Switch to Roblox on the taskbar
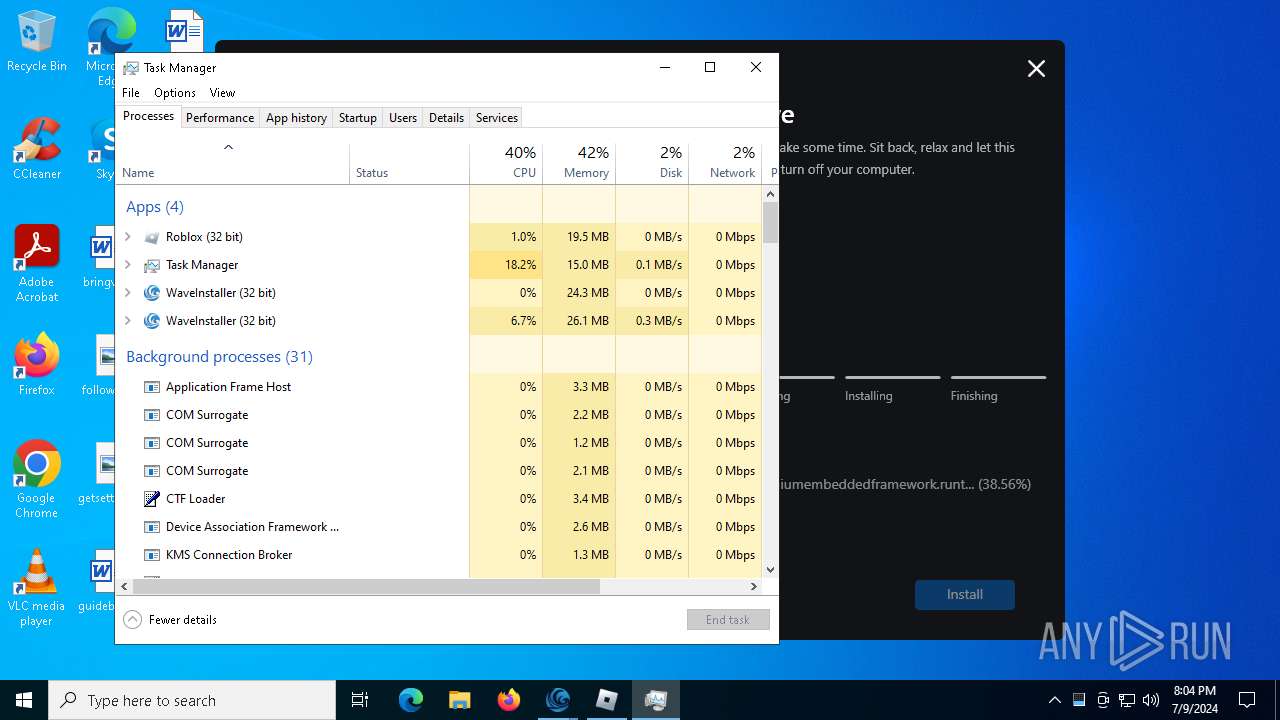Screen dimensions: 1280x720 point(606,700)
